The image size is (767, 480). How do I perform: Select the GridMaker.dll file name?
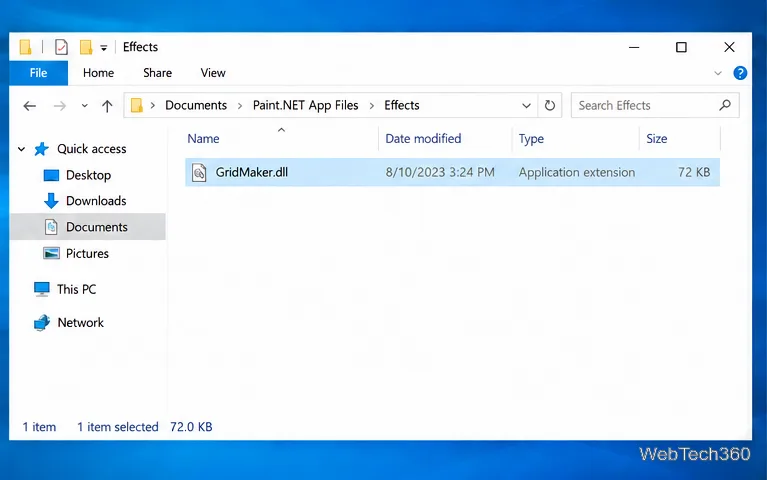tap(251, 172)
